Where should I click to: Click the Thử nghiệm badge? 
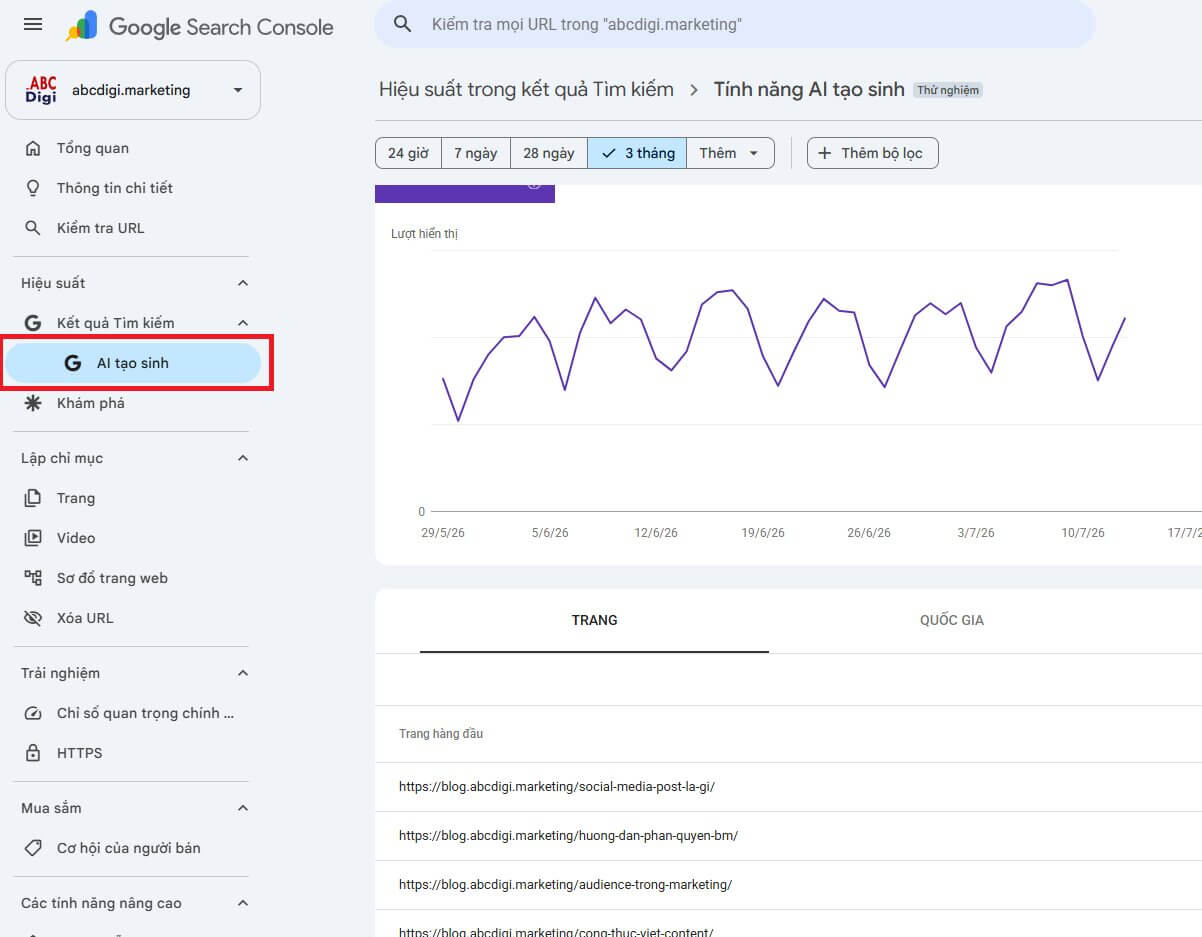948,90
